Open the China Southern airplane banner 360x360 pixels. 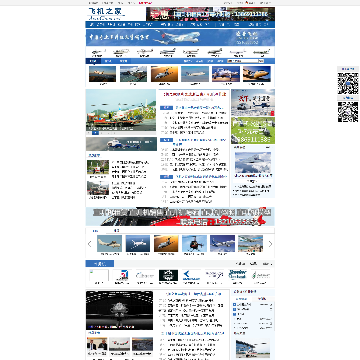tap(180, 38)
